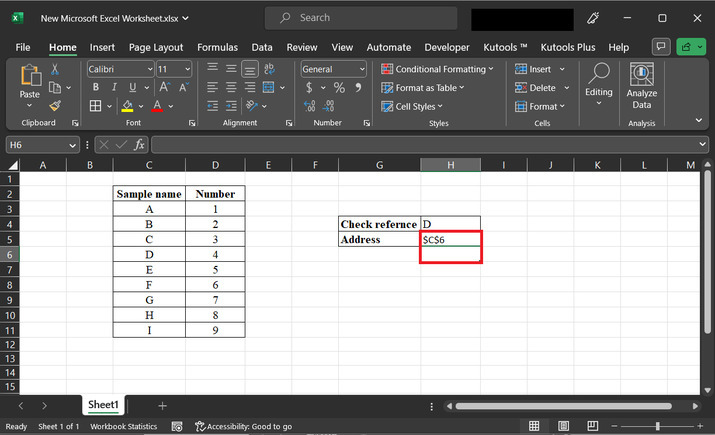Click cell H5 containing $C$6

[450, 240]
